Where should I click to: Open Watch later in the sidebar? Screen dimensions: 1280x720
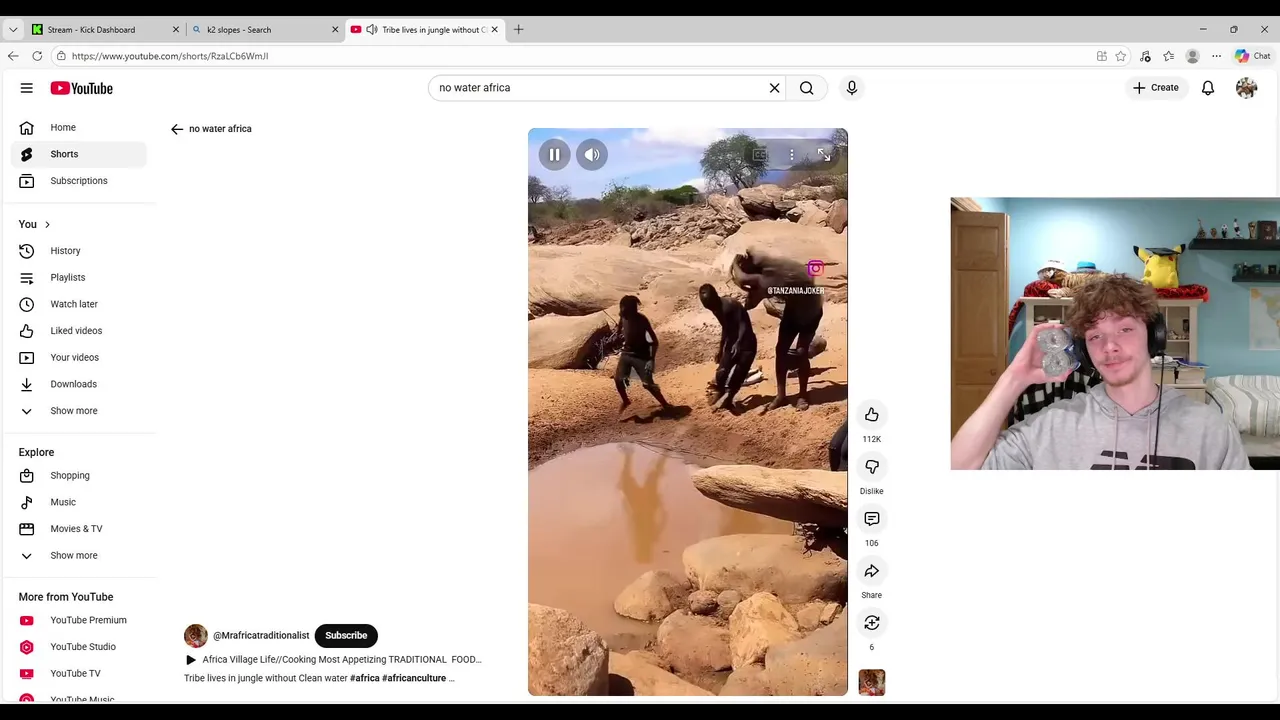pyautogui.click(x=79, y=304)
